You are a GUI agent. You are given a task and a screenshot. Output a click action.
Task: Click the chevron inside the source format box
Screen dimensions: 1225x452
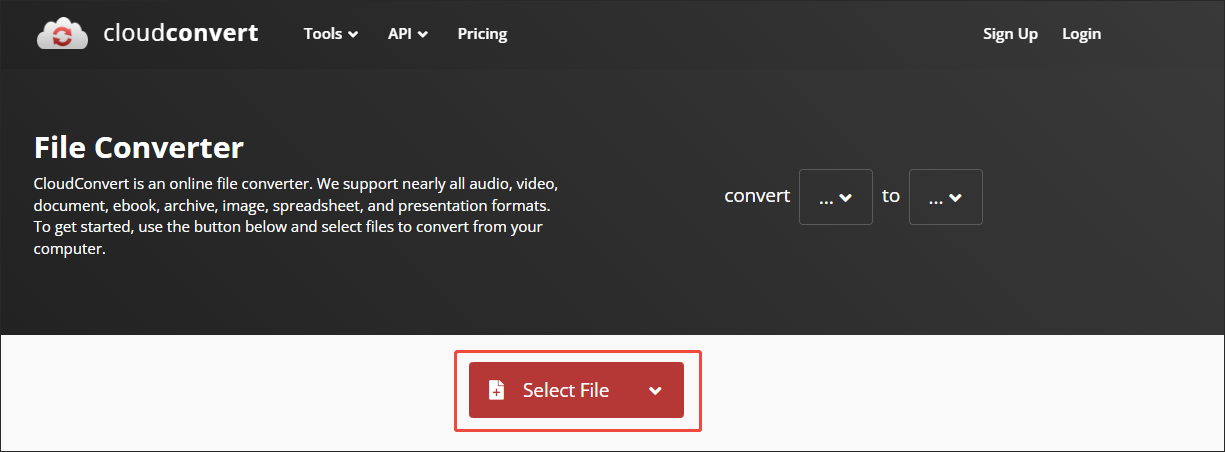point(845,198)
